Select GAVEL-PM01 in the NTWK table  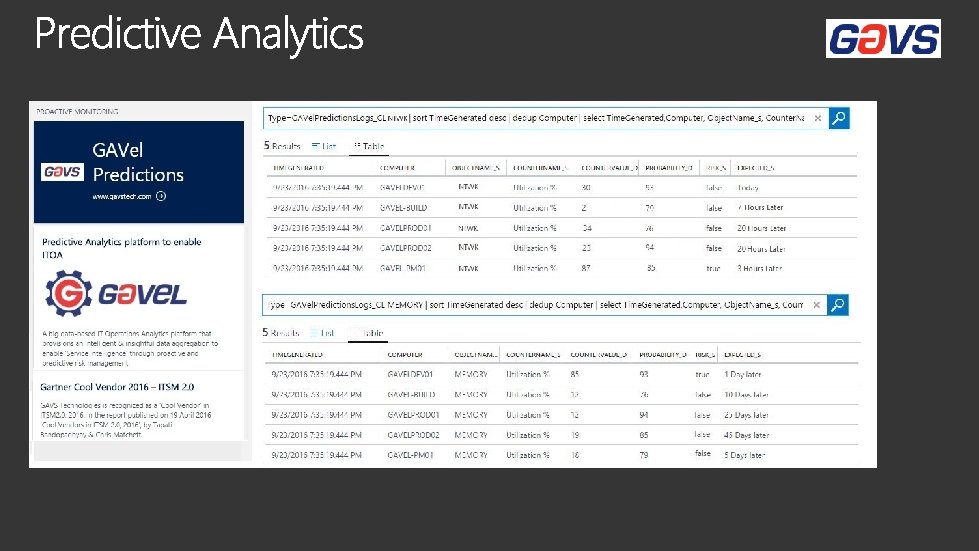402,268
